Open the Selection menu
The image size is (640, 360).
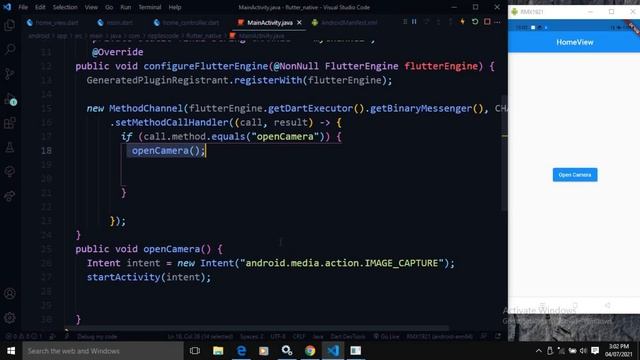tap(65, 7)
